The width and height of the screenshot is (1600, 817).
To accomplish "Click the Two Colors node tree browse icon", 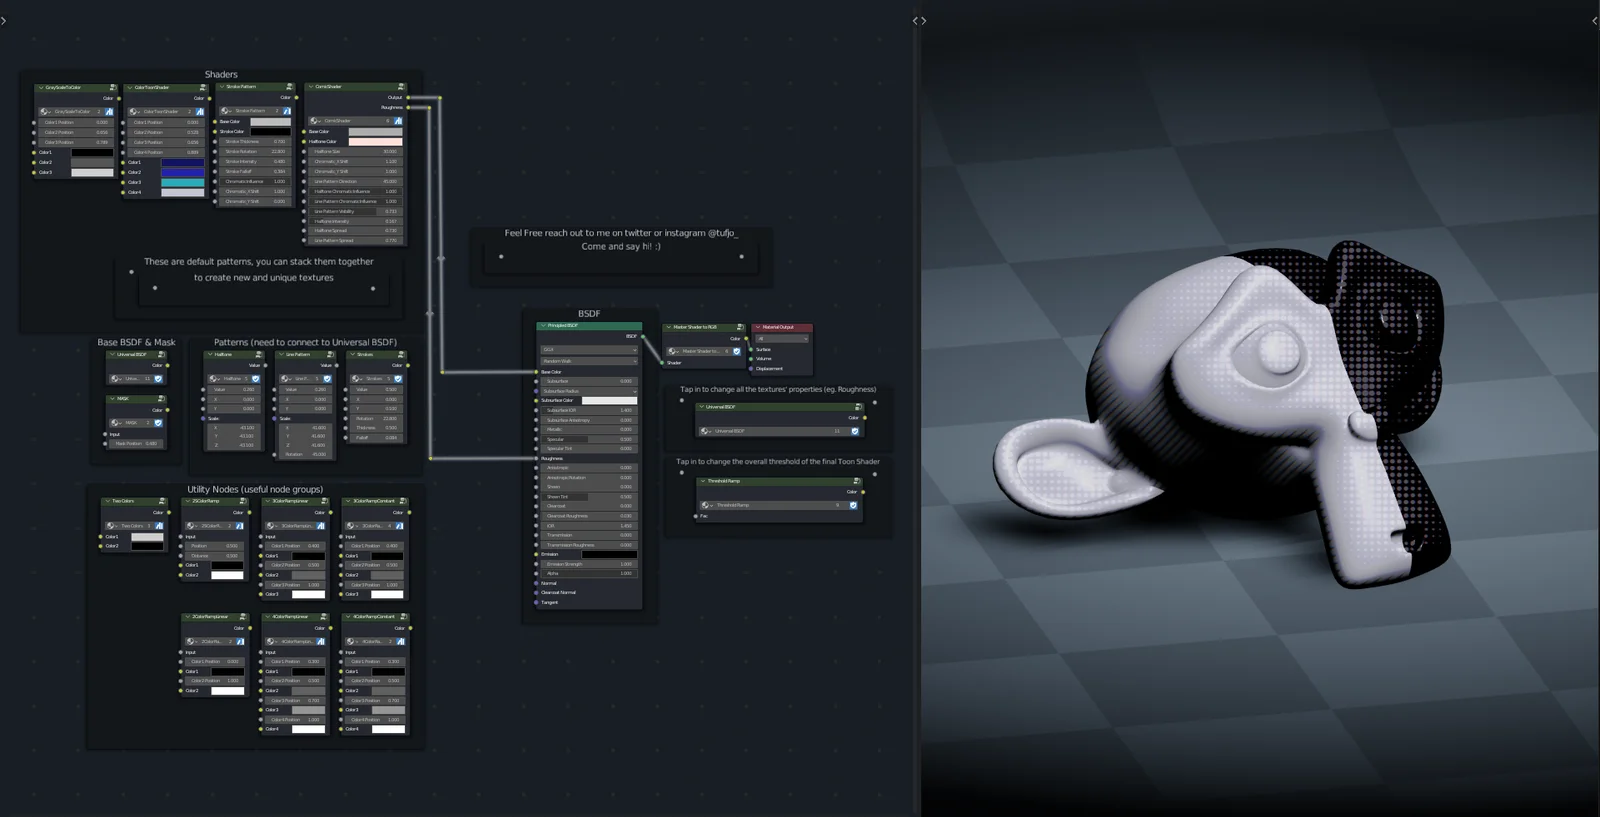I will [x=110, y=526].
